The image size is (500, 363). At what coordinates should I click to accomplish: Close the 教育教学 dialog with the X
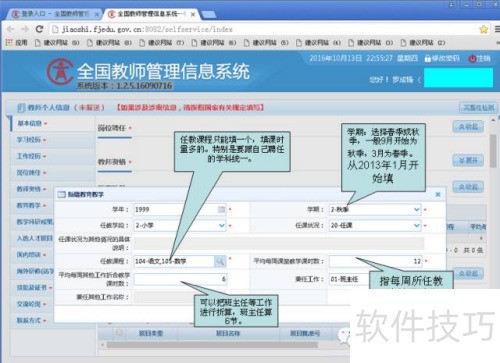[x=438, y=194]
